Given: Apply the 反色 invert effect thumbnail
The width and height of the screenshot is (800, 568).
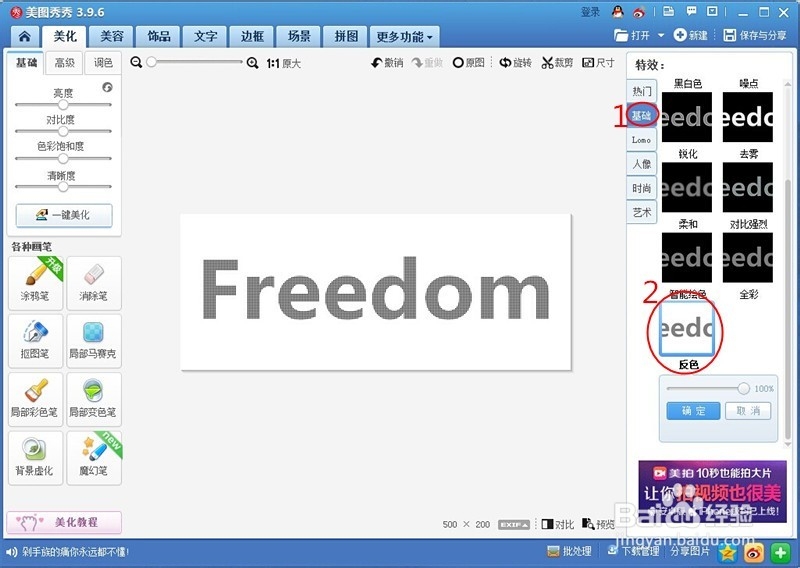Looking at the screenshot, I should [x=687, y=328].
